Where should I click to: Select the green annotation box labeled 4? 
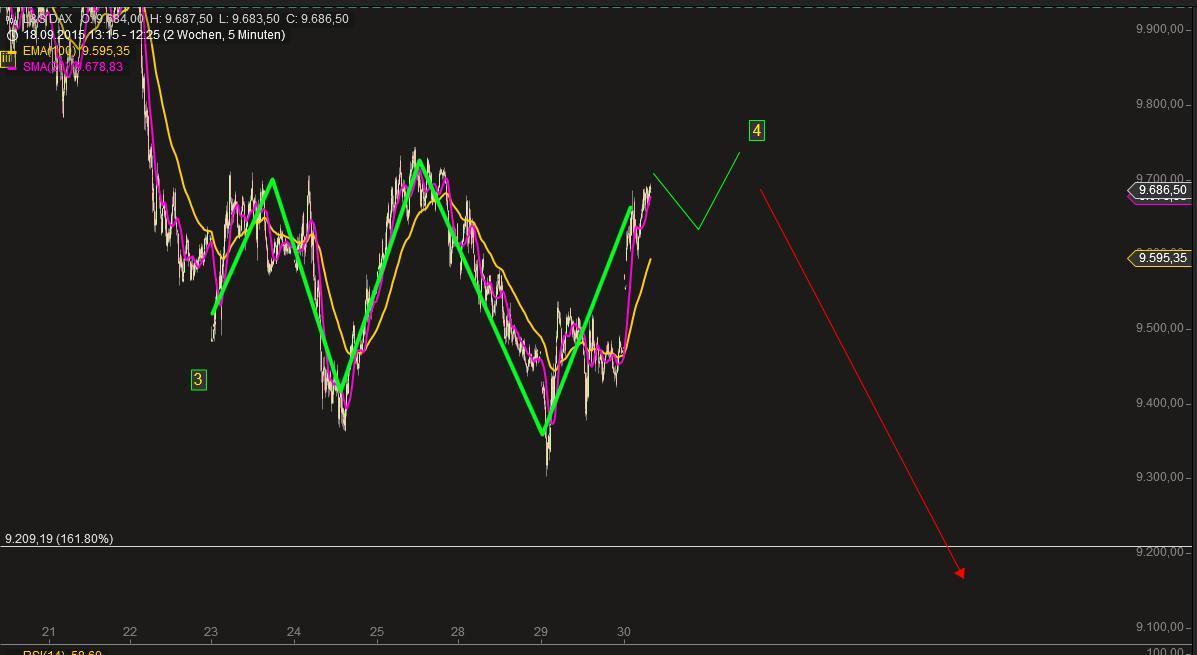pos(756,130)
